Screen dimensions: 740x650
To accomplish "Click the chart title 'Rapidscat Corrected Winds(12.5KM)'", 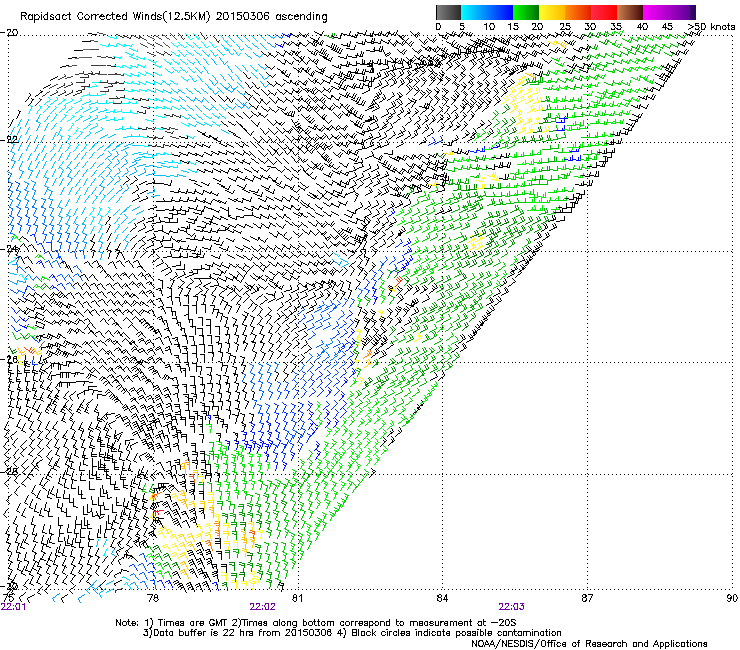I will pyautogui.click(x=115, y=17).
